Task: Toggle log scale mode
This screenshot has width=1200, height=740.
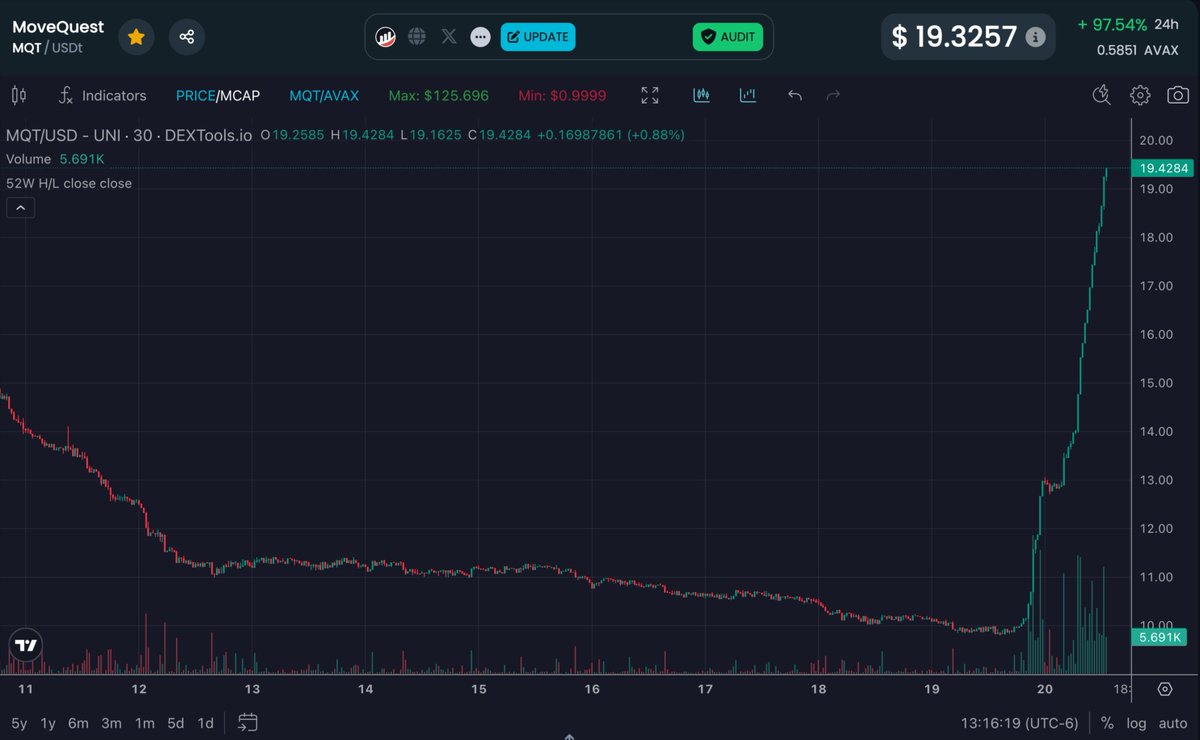Action: 1137,723
